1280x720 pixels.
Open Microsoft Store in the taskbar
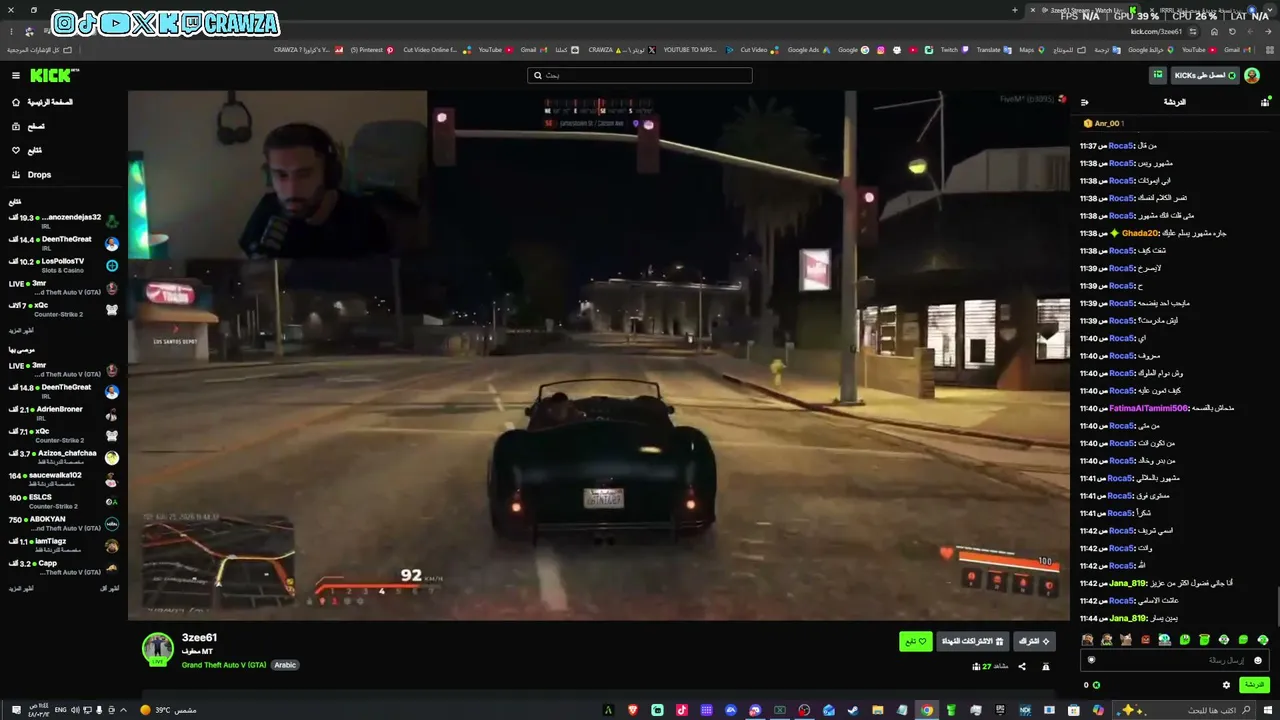(x=1074, y=710)
